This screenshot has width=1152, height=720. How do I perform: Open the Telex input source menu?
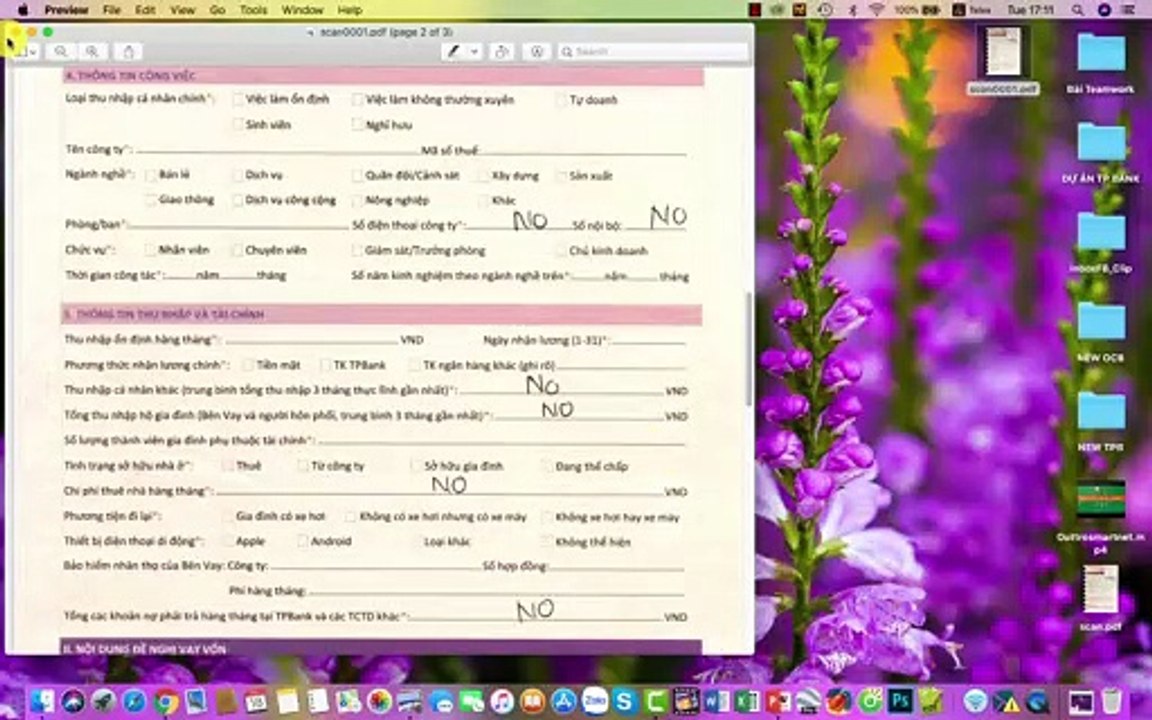[x=971, y=10]
